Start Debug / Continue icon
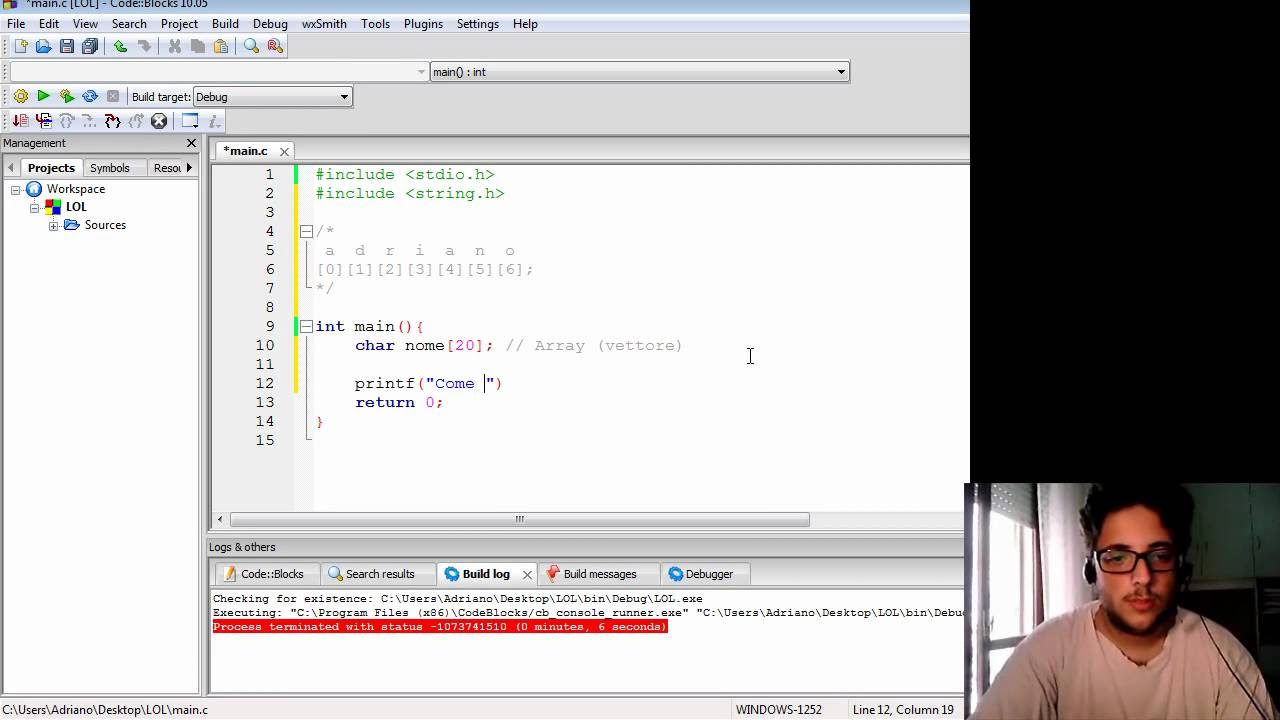This screenshot has width=1280, height=720. 20,121
